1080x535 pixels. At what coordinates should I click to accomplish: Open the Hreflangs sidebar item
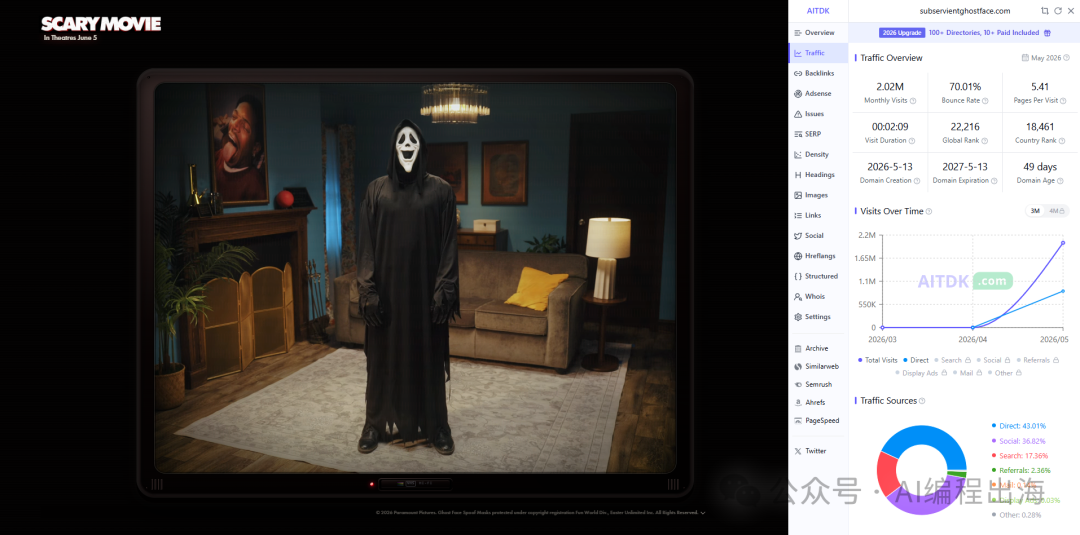818,256
